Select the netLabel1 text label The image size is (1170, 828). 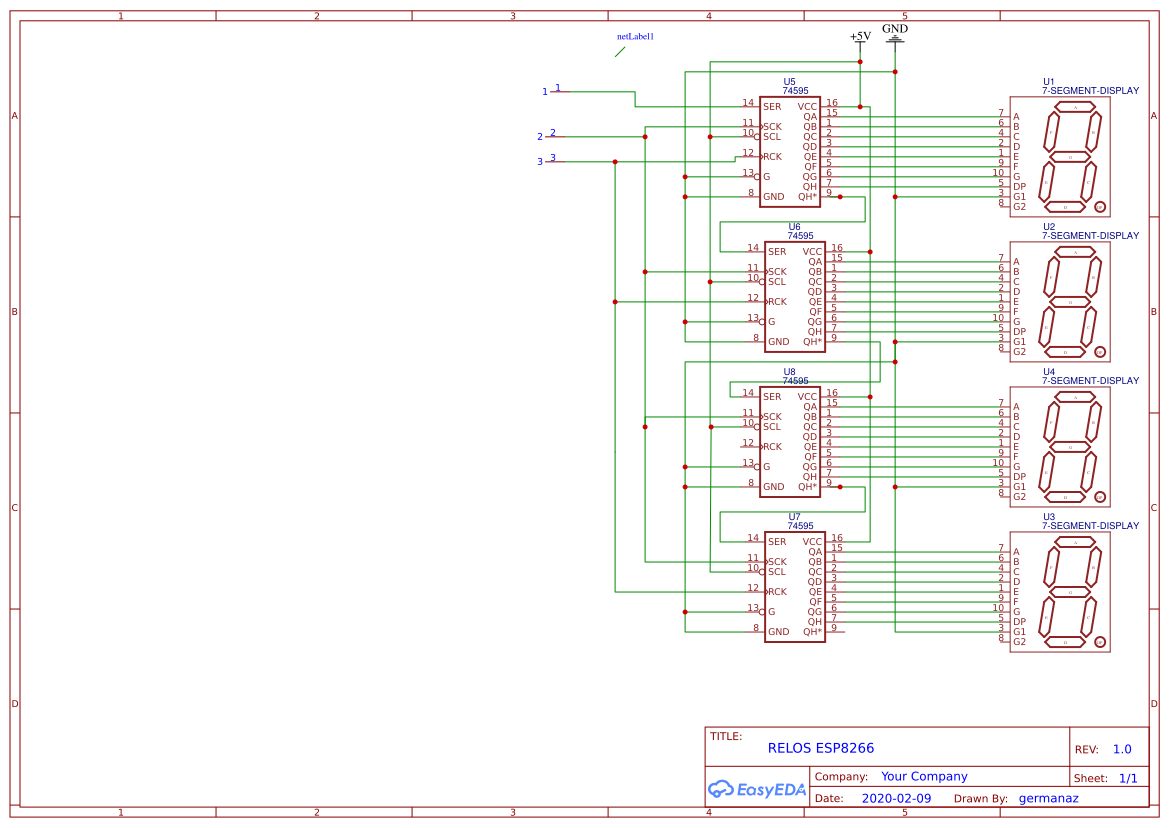coord(633,34)
